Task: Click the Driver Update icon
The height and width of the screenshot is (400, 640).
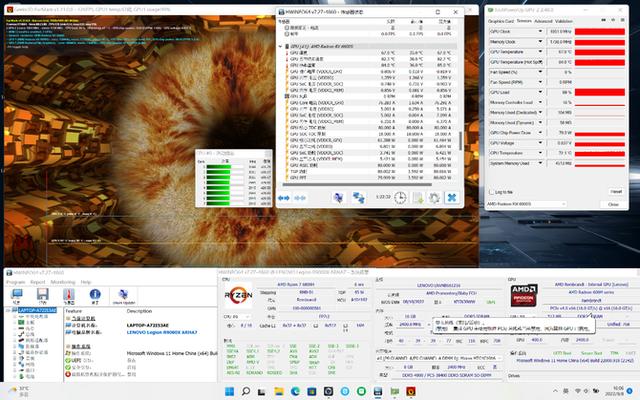Action: pyautogui.click(x=123, y=295)
